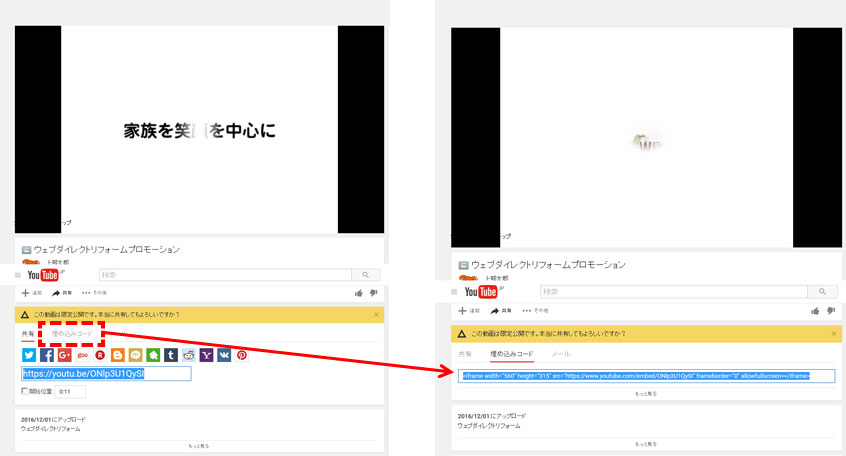Open 埋め込みコード tab in left panel
The height and width of the screenshot is (456, 846).
pyautogui.click(x=72, y=334)
